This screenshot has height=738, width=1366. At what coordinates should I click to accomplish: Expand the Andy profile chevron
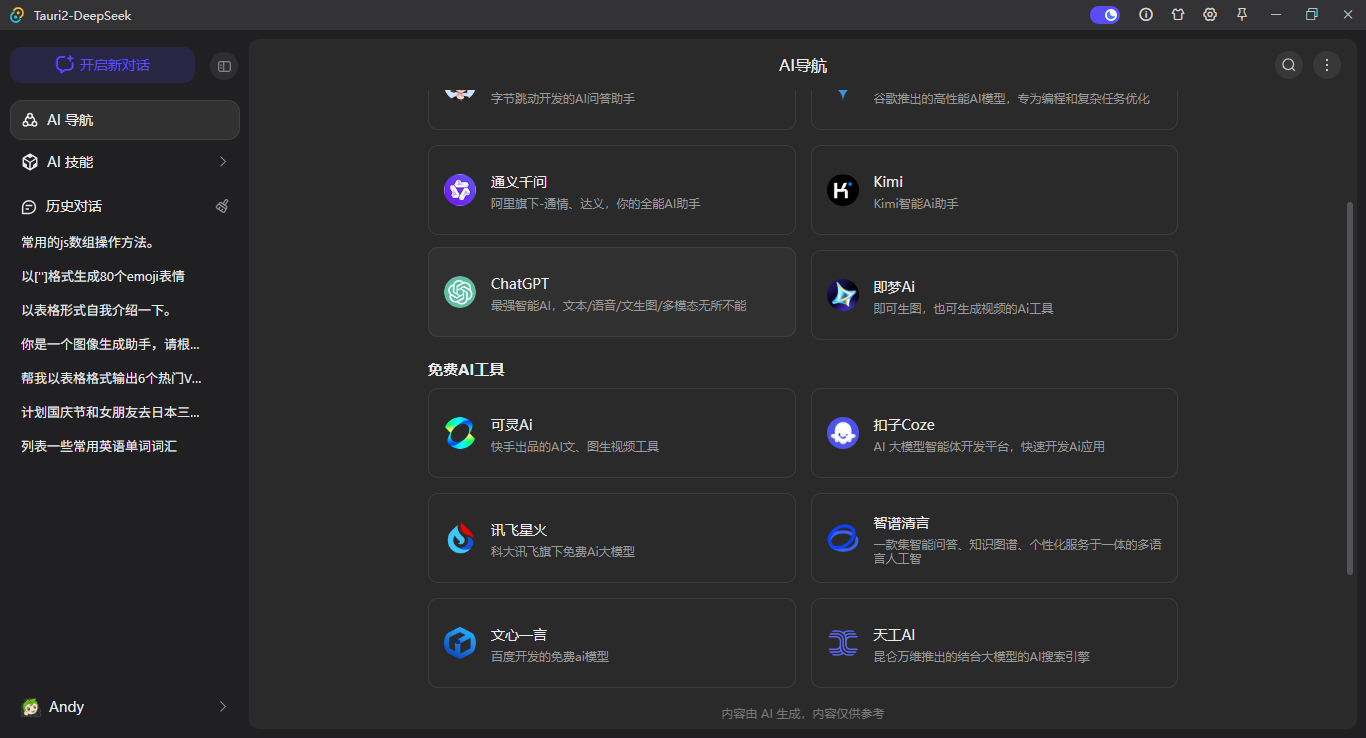(223, 707)
